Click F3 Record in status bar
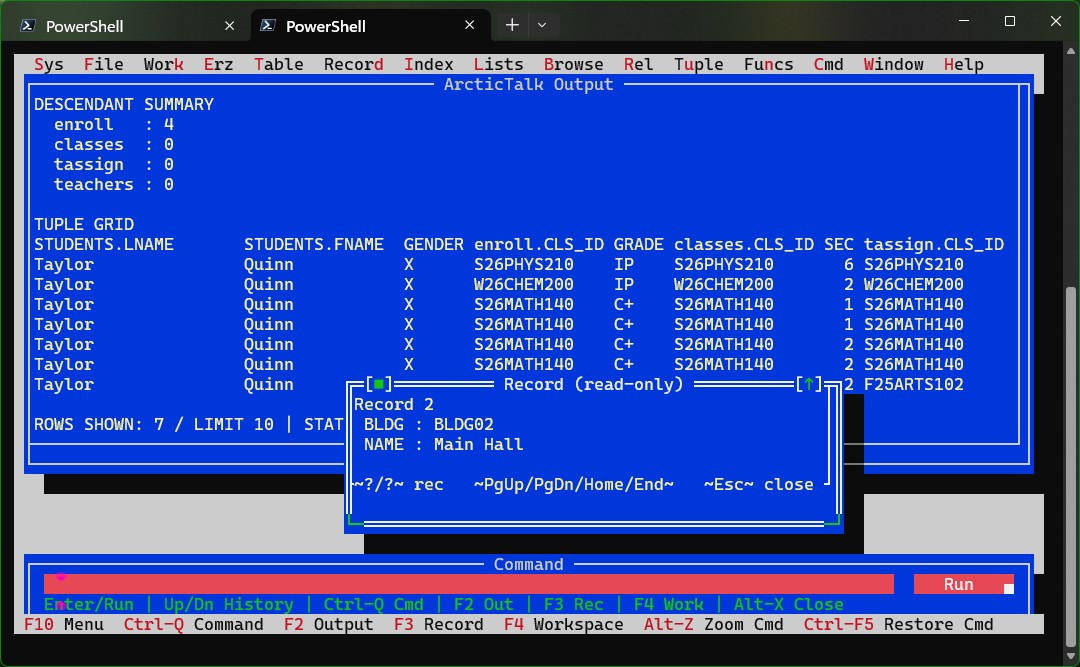Image resolution: width=1080 pixels, height=667 pixels. click(439, 624)
